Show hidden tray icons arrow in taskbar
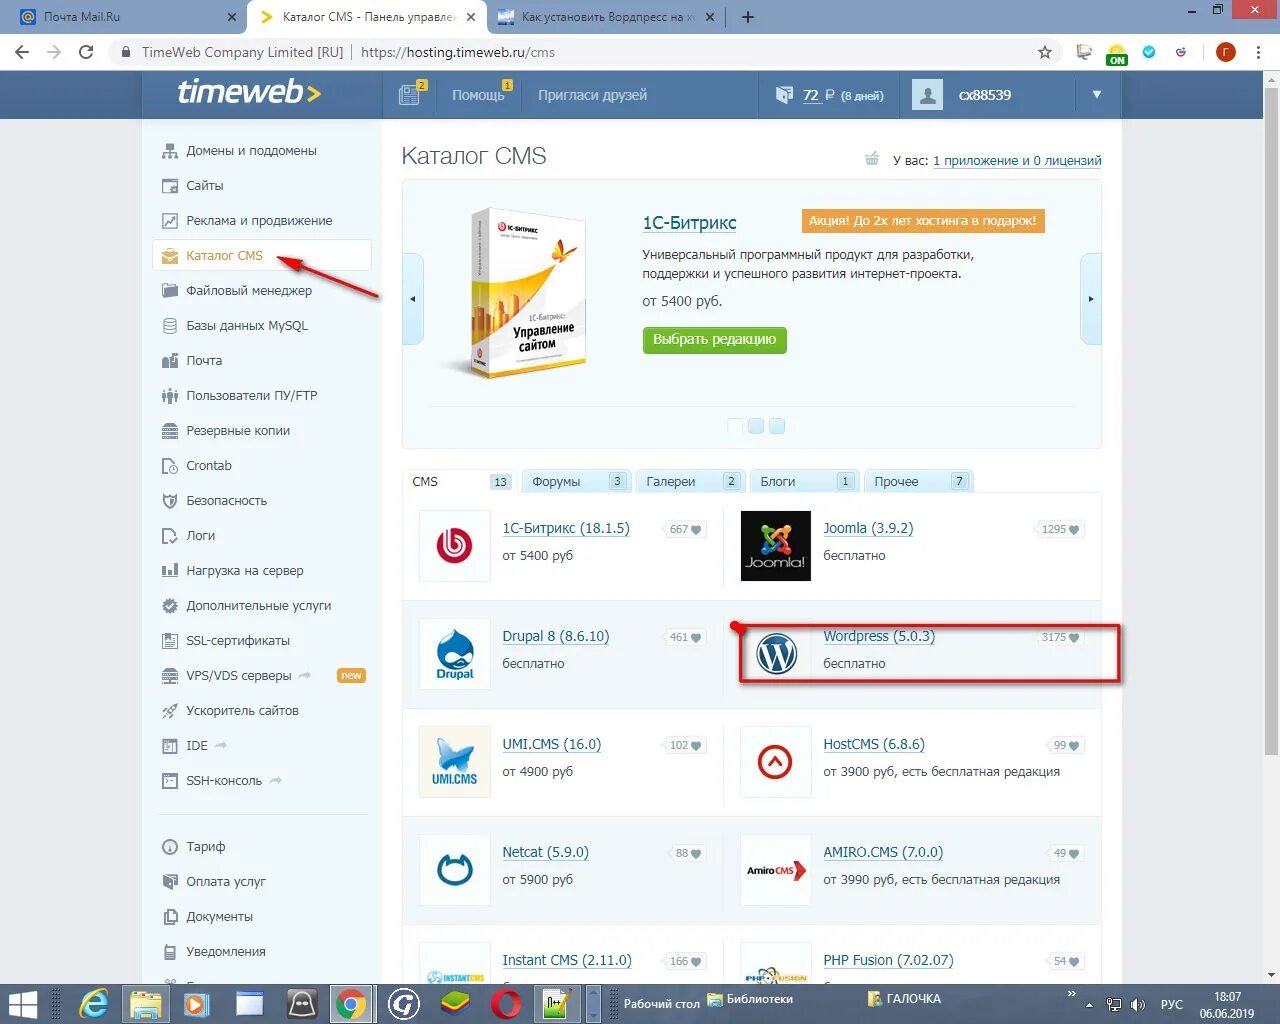1280x1024 pixels. coord(1089,1005)
